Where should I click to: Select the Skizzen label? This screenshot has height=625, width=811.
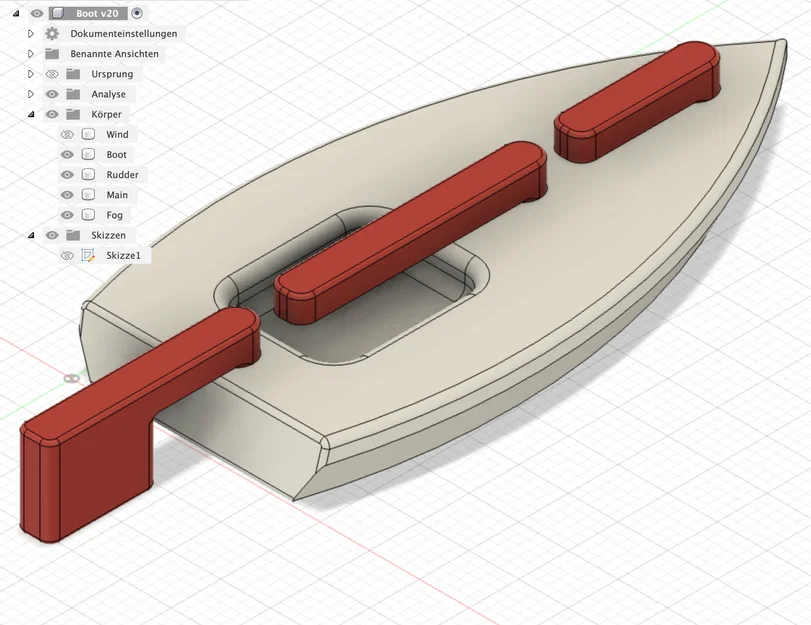pos(109,235)
